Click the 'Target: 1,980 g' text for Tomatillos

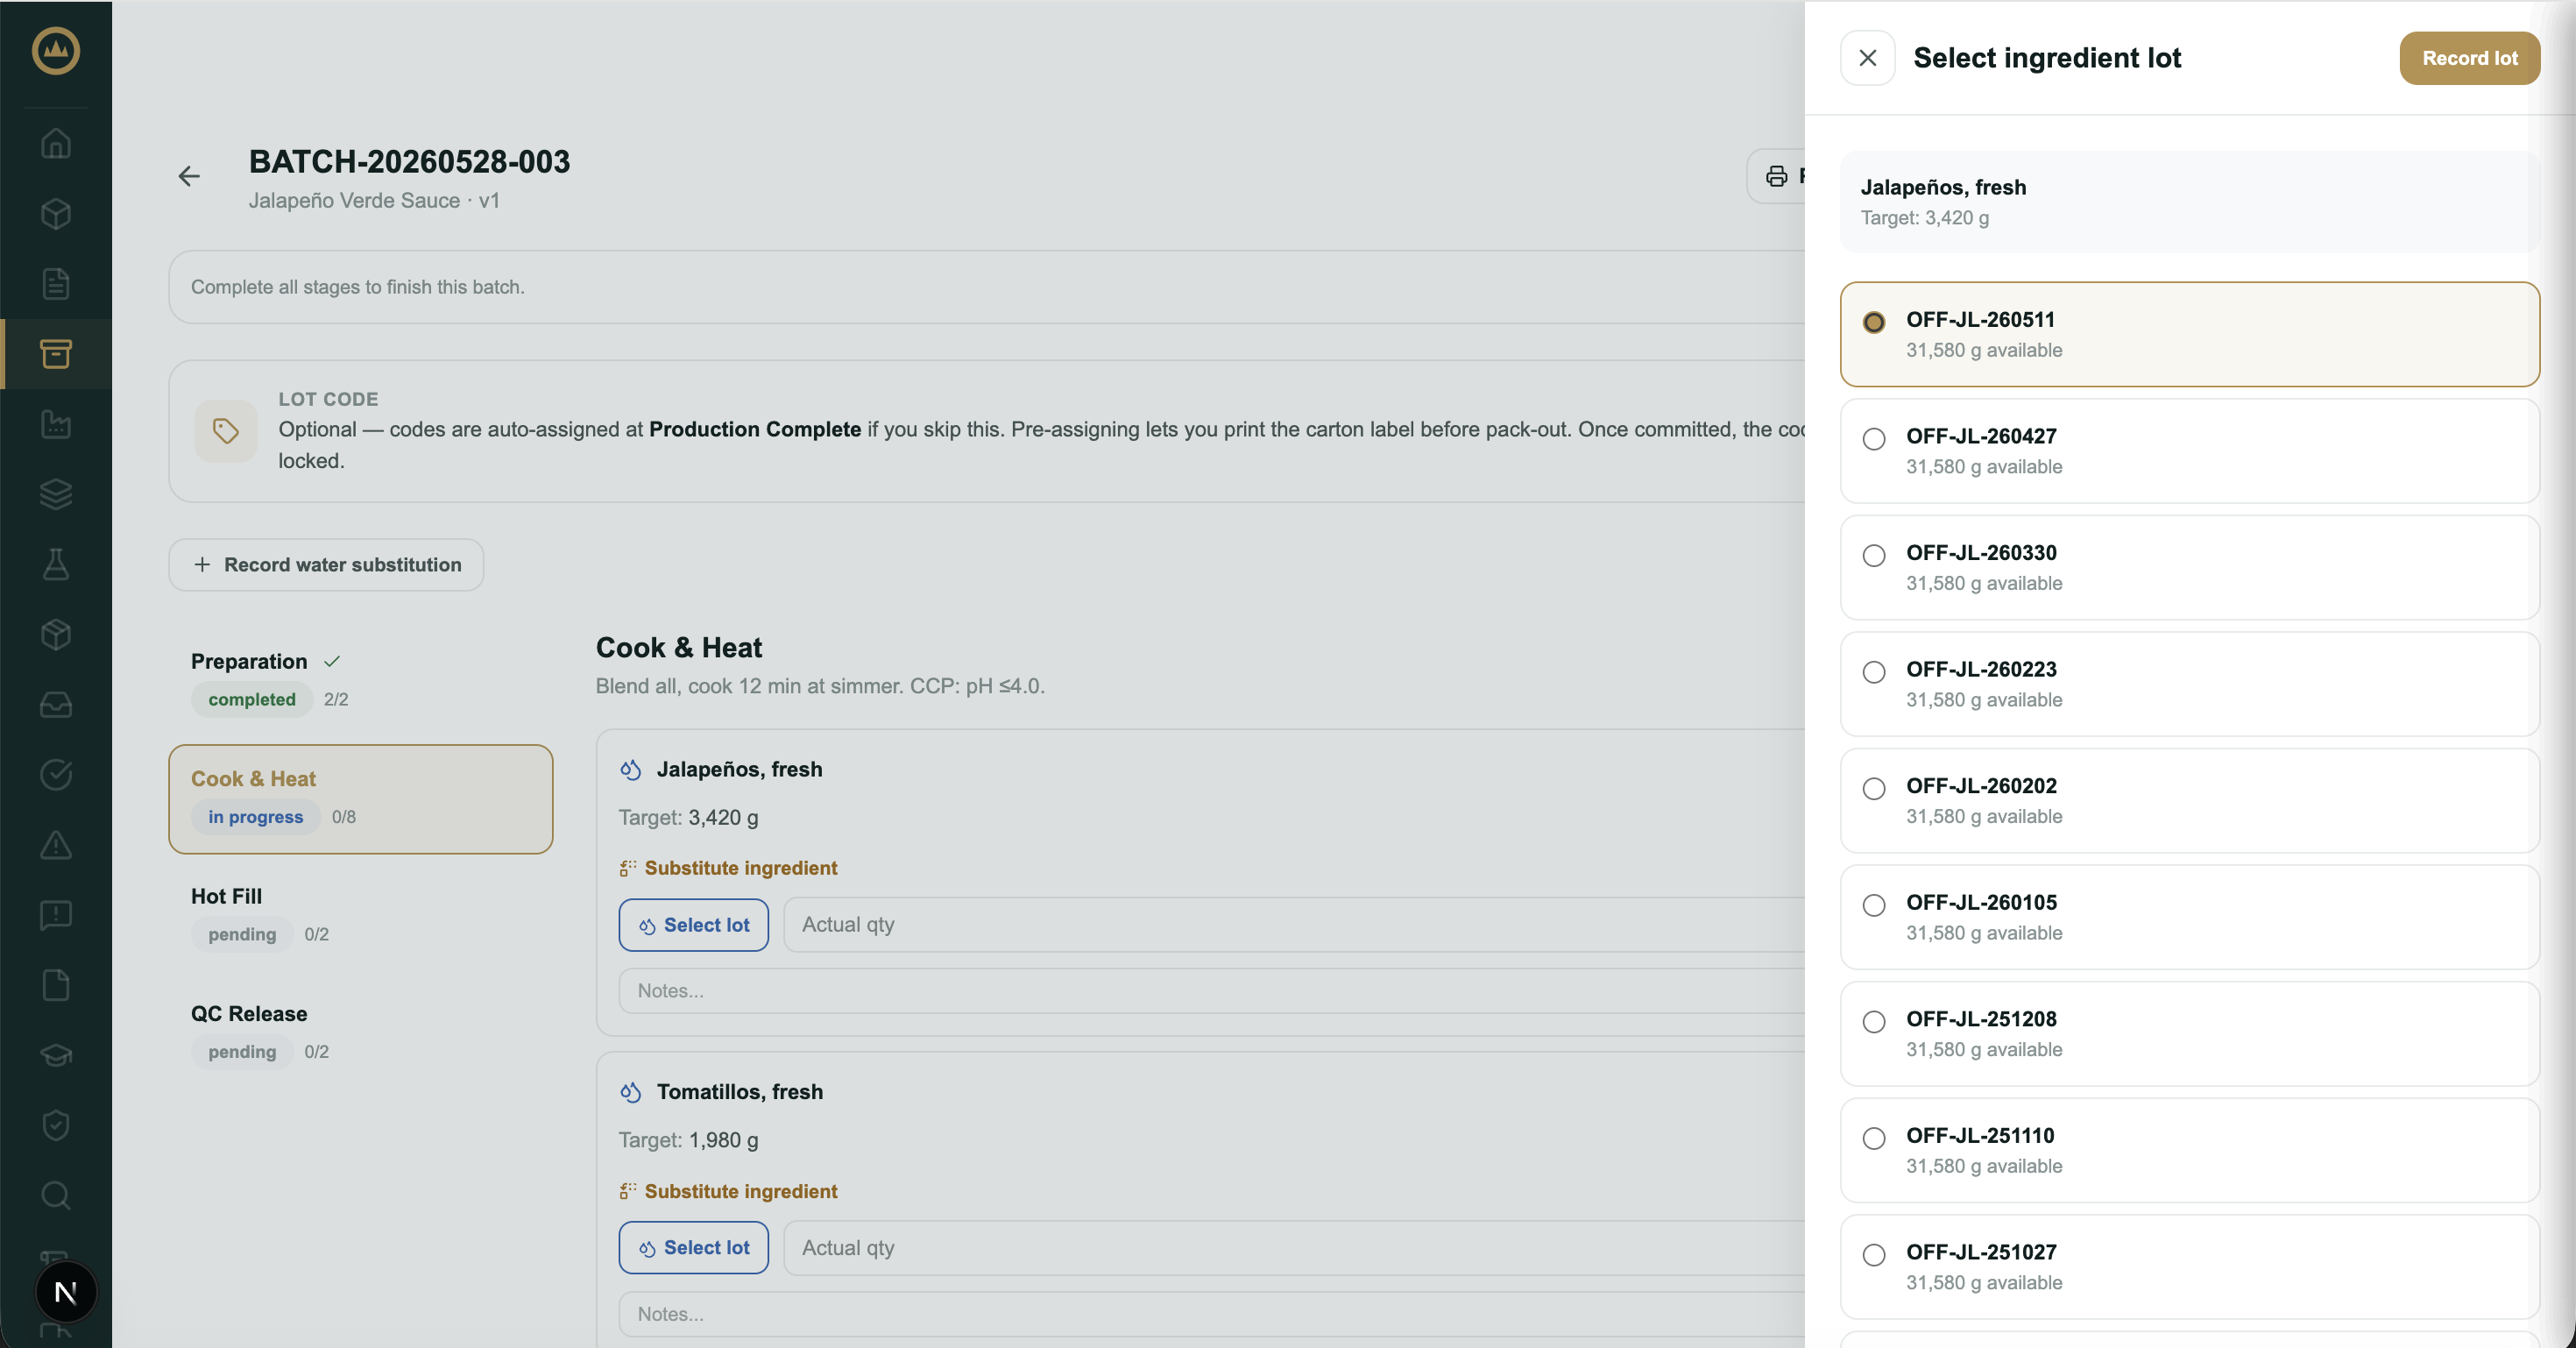688,1140
